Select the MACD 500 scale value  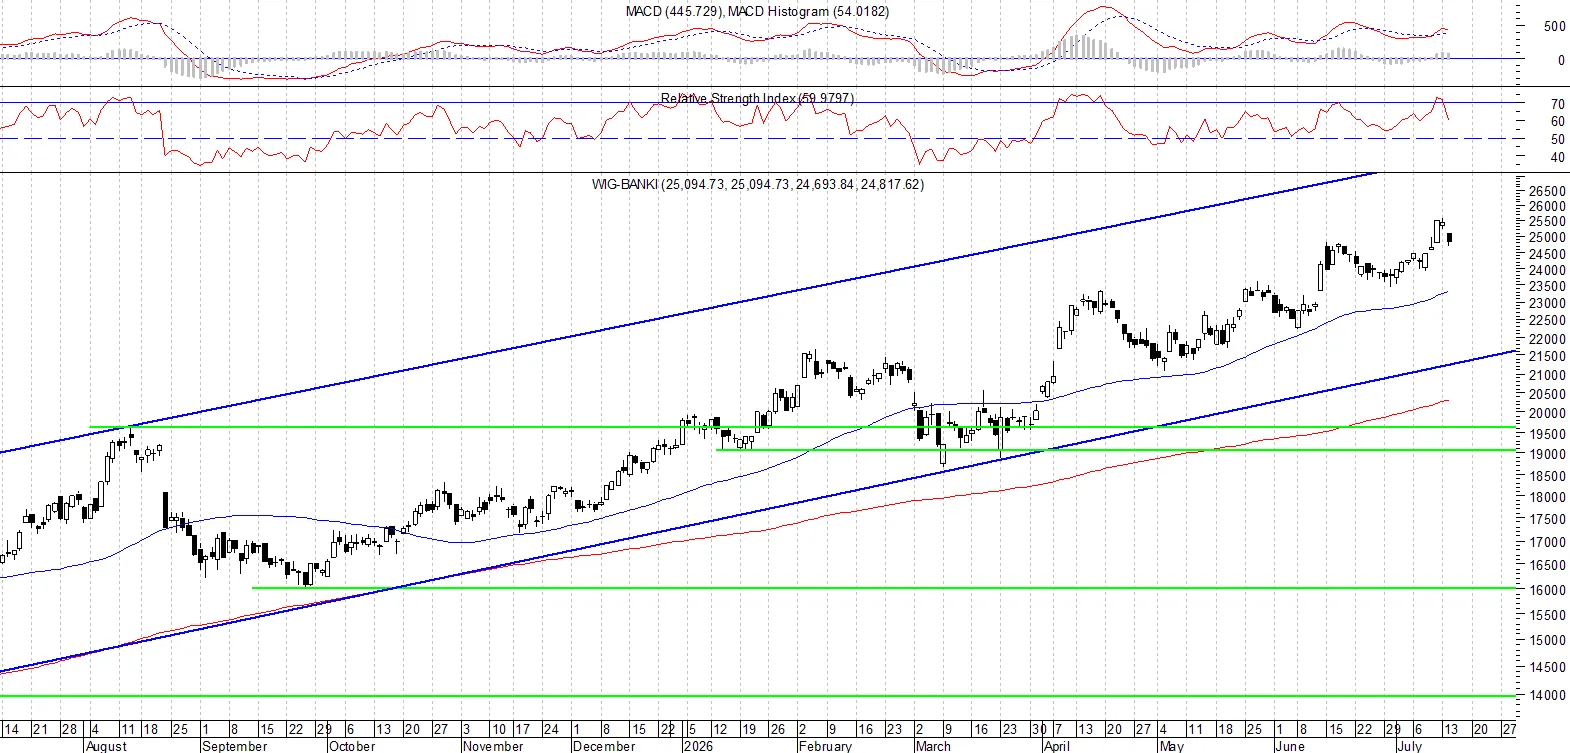[x=1555, y=26]
